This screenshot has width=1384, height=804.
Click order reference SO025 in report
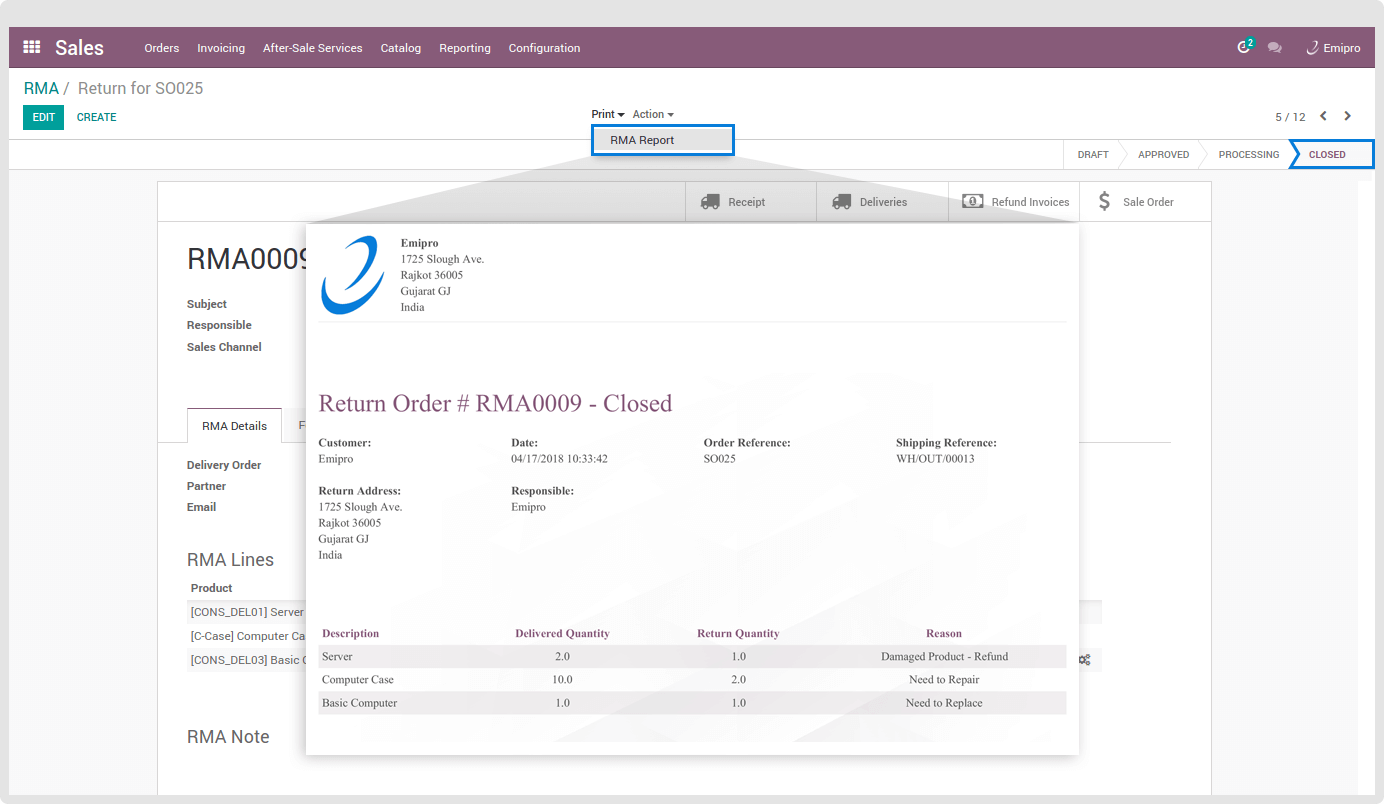[720, 459]
